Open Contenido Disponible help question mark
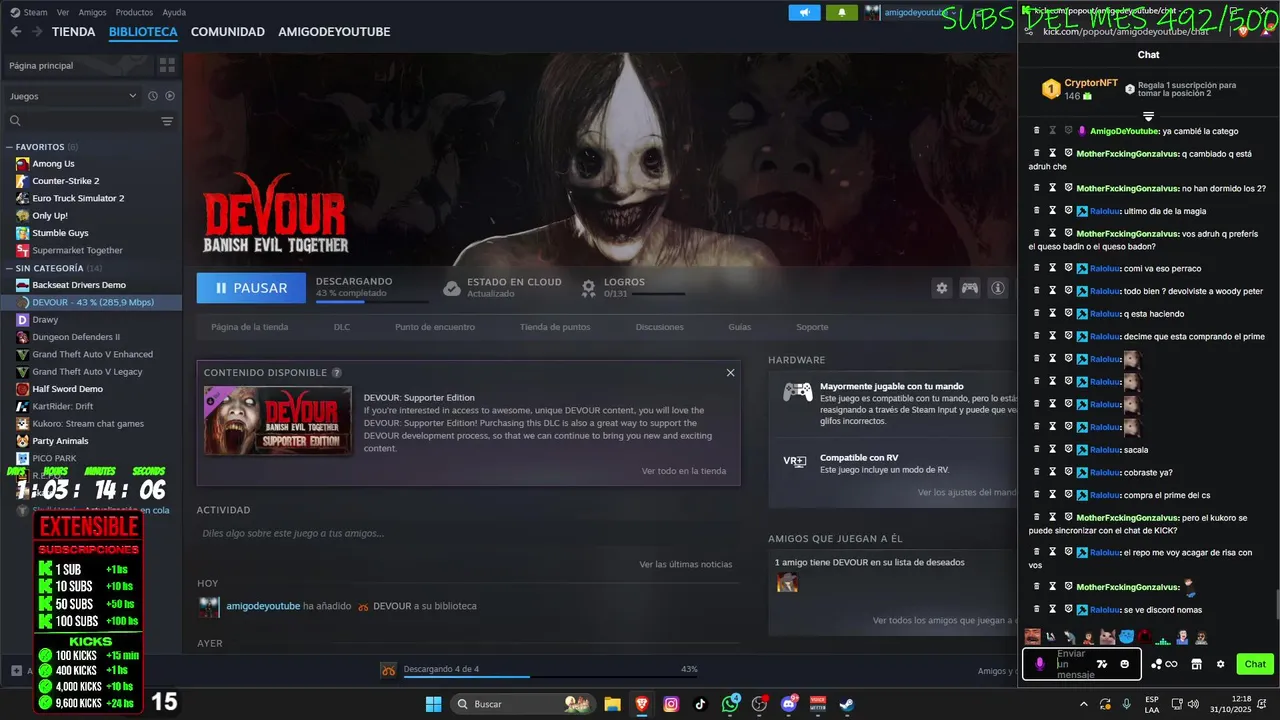 337,373
